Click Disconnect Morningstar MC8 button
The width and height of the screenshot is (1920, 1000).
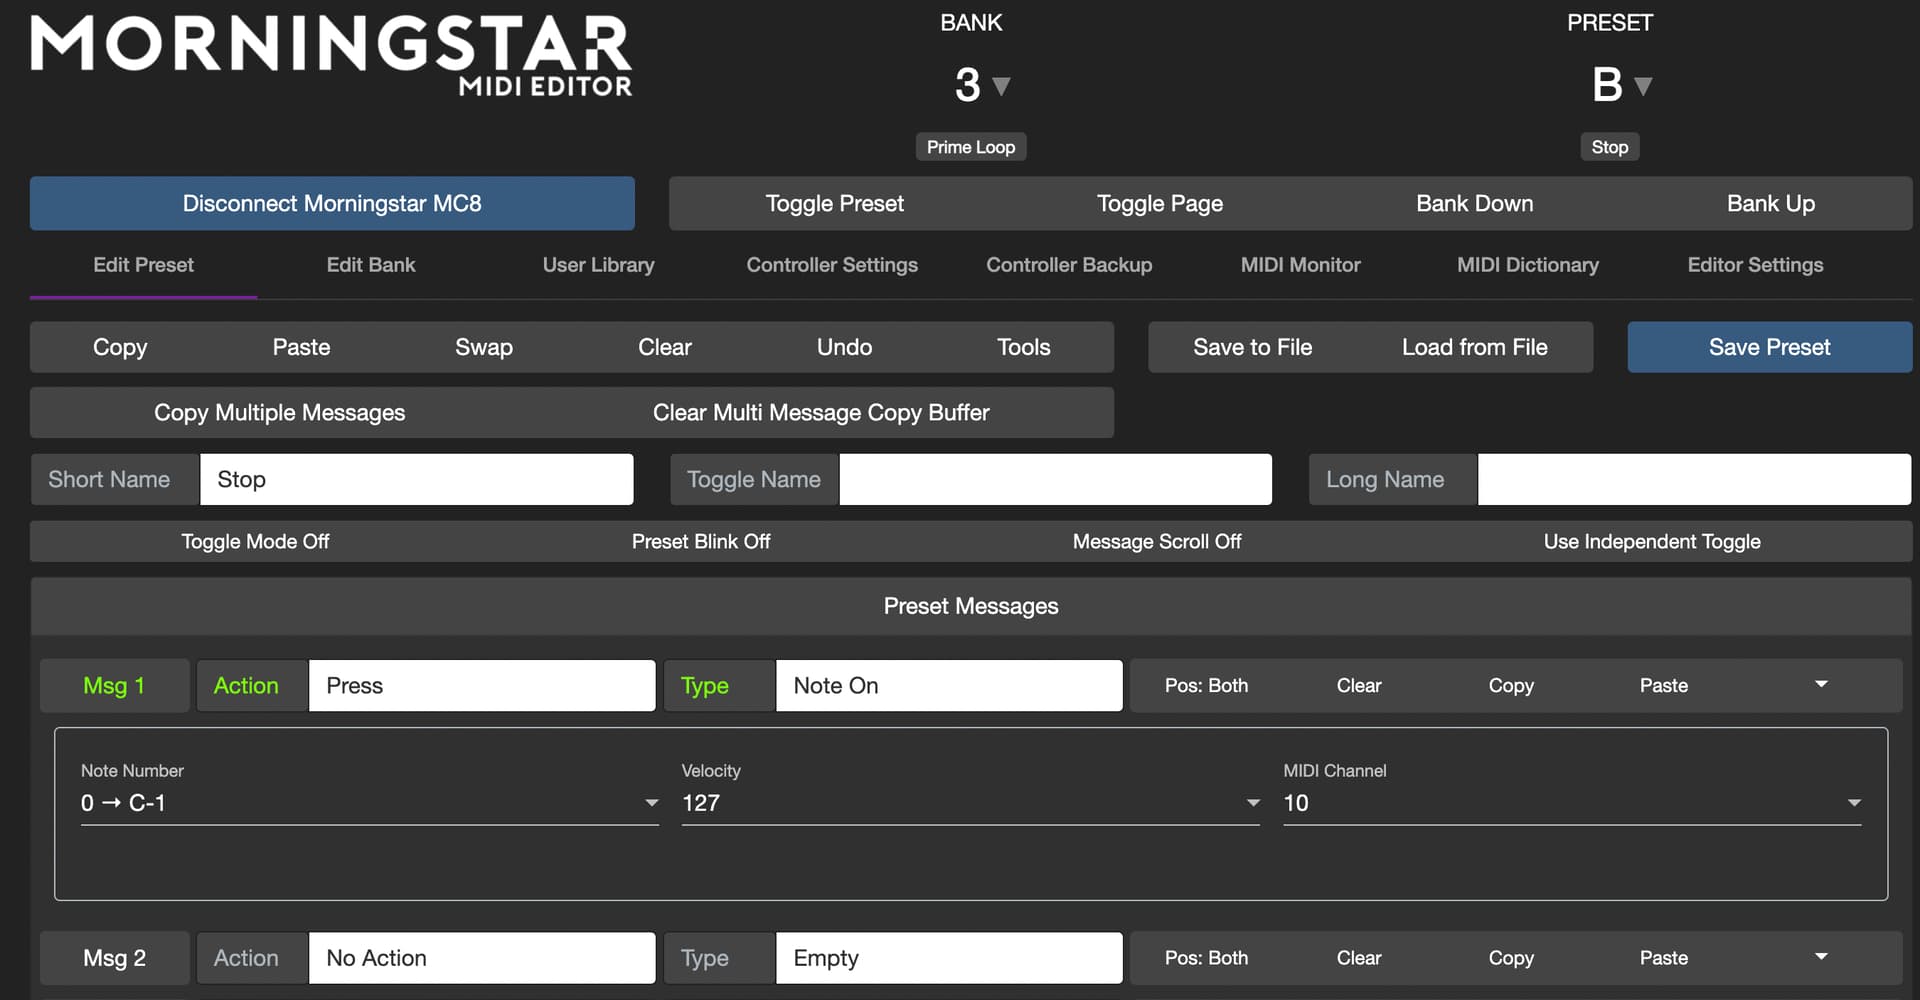pos(332,204)
